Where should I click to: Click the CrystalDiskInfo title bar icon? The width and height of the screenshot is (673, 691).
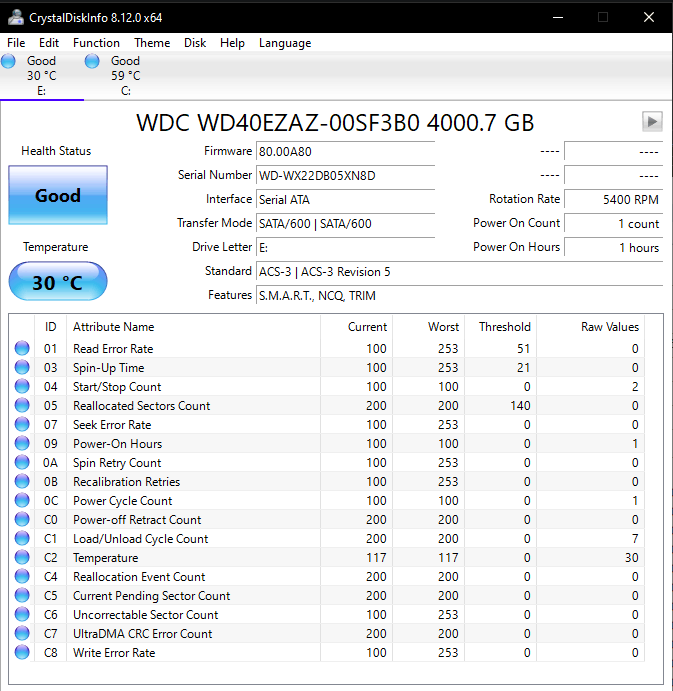16,17
